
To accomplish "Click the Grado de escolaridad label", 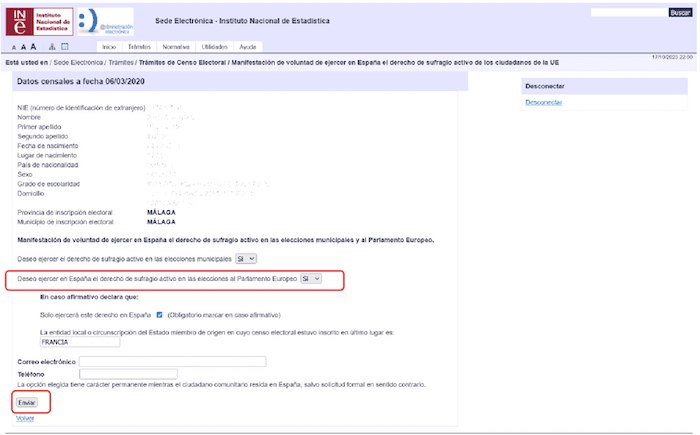I will point(49,184).
